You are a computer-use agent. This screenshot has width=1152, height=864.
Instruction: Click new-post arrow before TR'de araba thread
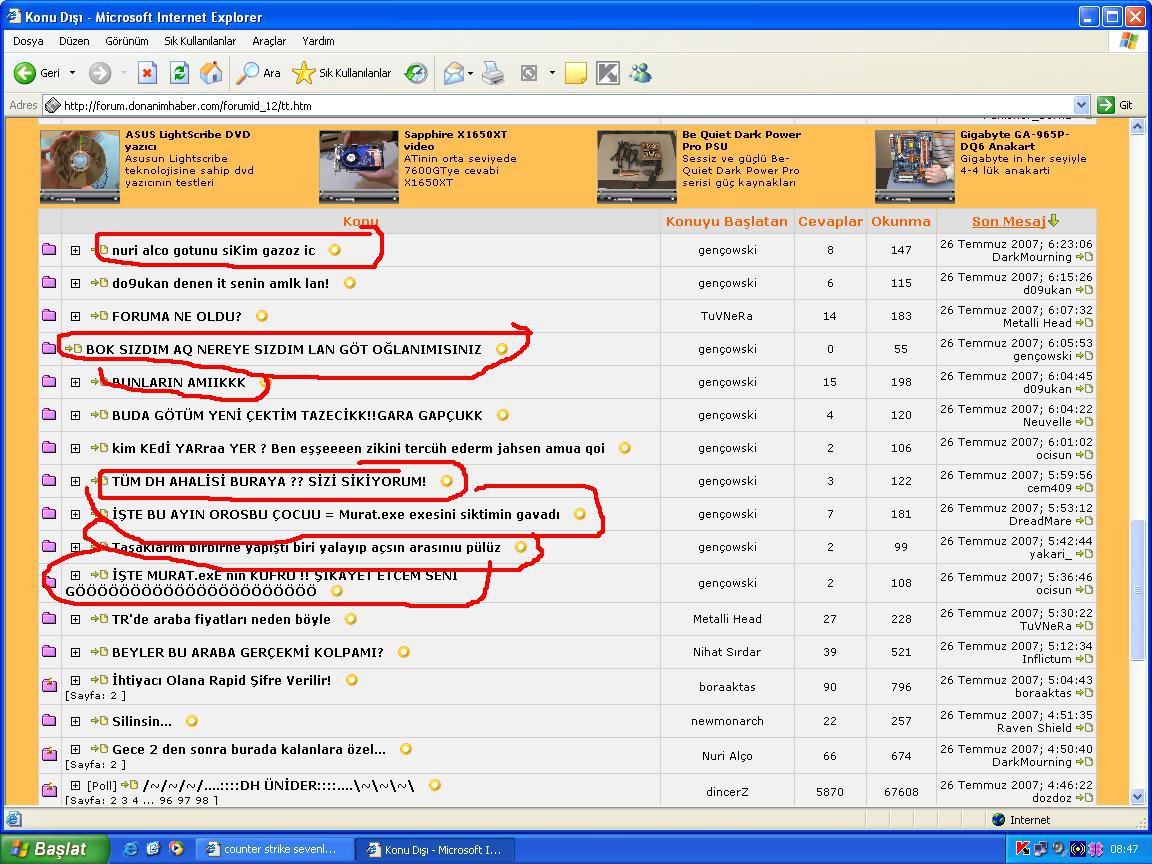coord(99,619)
